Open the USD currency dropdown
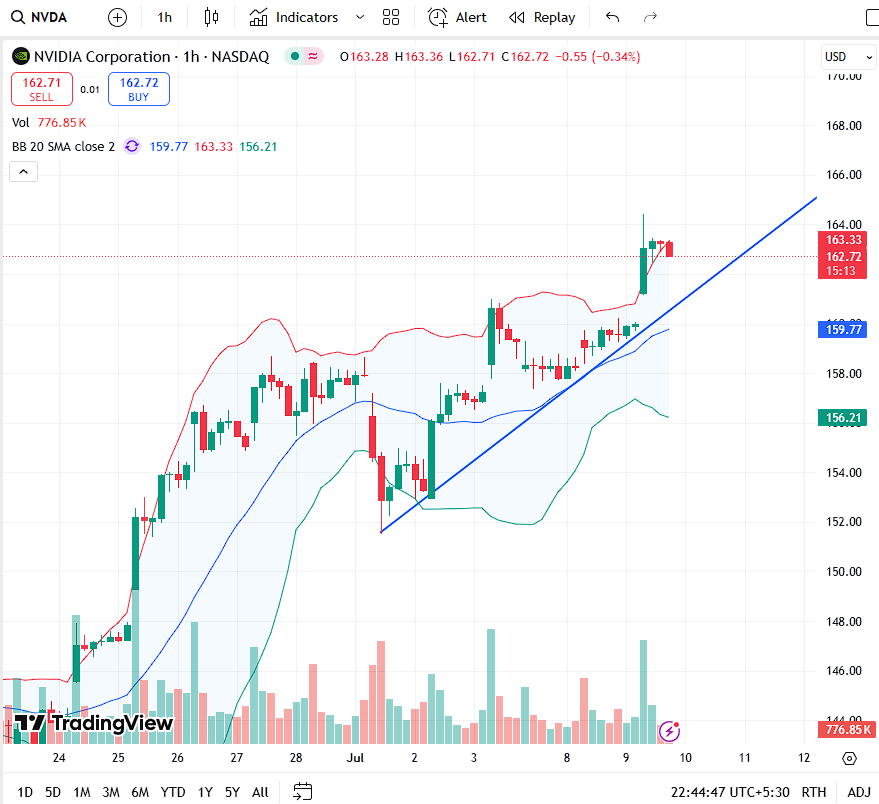Image resolution: width=879 pixels, height=804 pixels. coord(848,57)
